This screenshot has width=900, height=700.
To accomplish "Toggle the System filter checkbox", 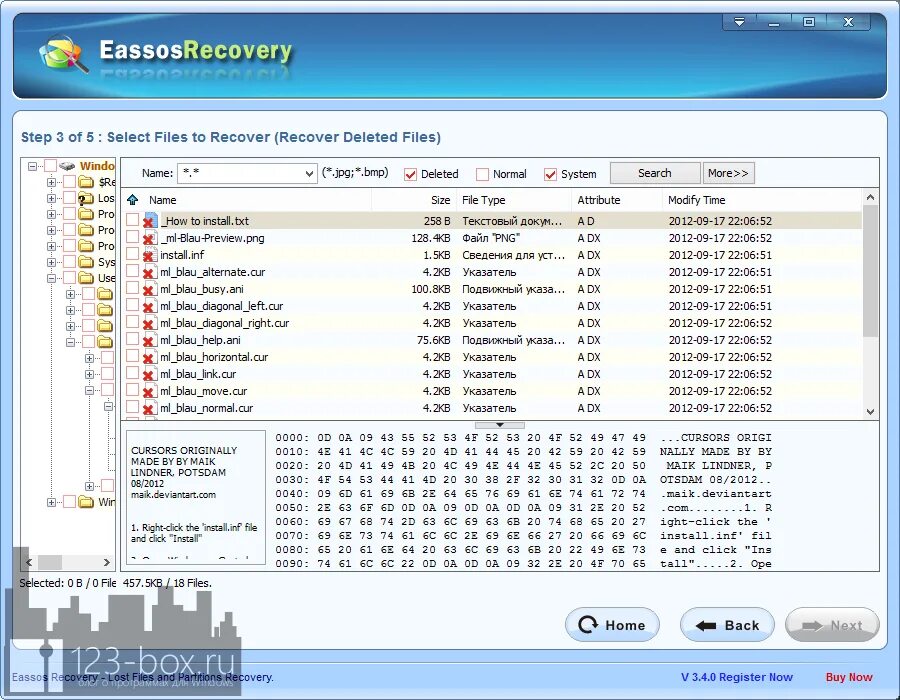I will point(550,174).
